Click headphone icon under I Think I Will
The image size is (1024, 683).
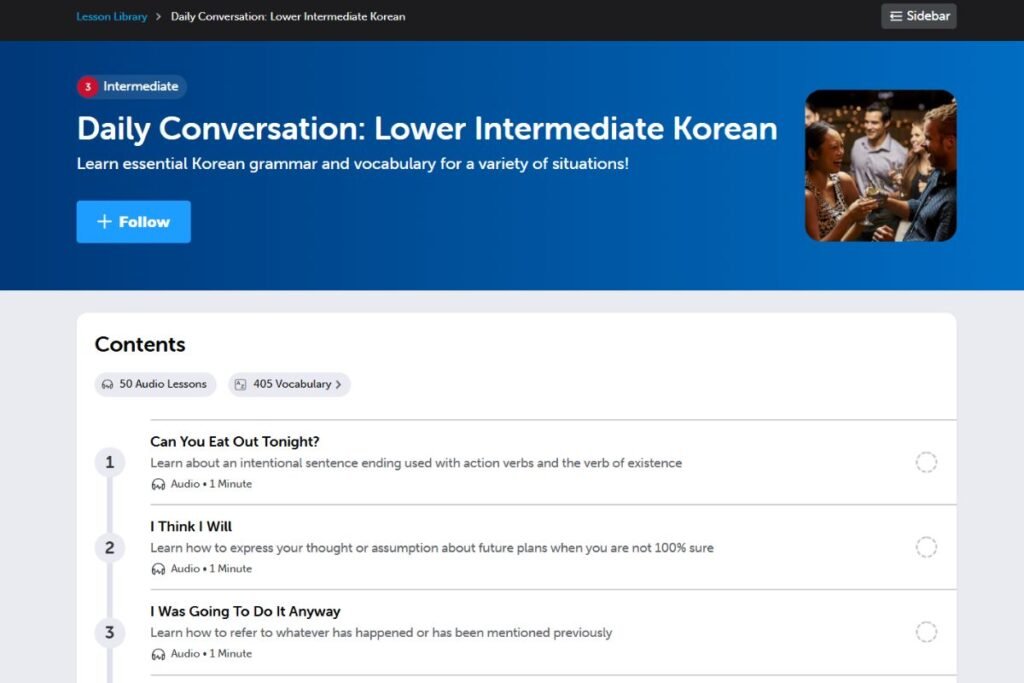(x=158, y=569)
